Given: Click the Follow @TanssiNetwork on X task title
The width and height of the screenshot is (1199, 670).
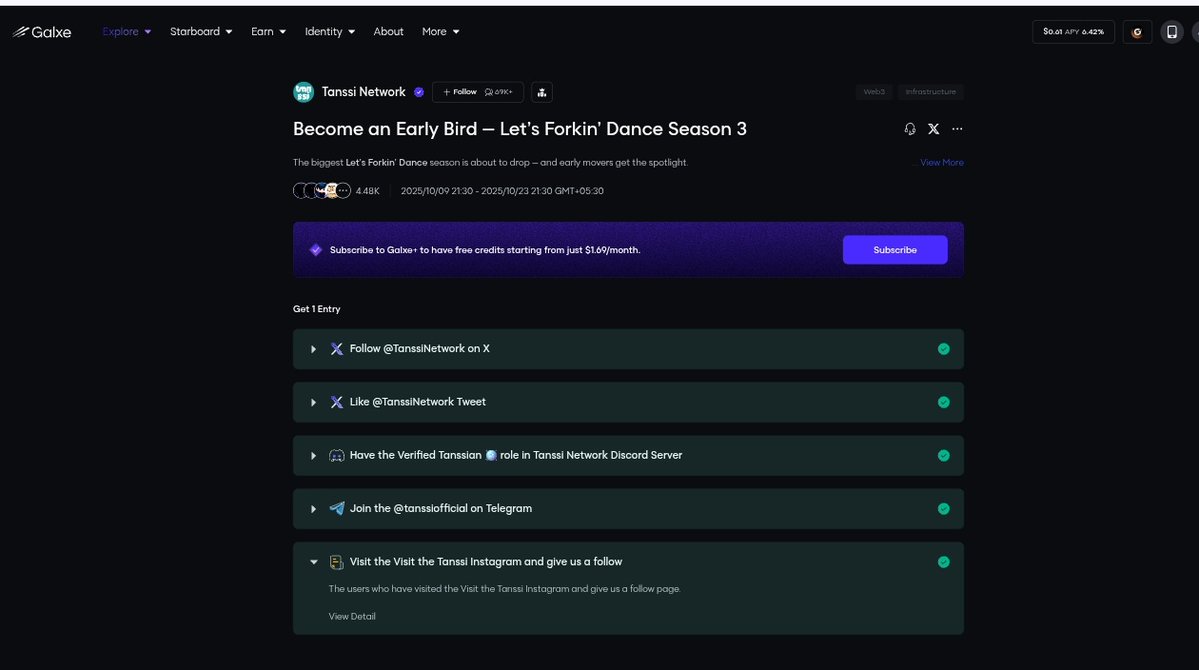Looking at the screenshot, I should (x=419, y=349).
